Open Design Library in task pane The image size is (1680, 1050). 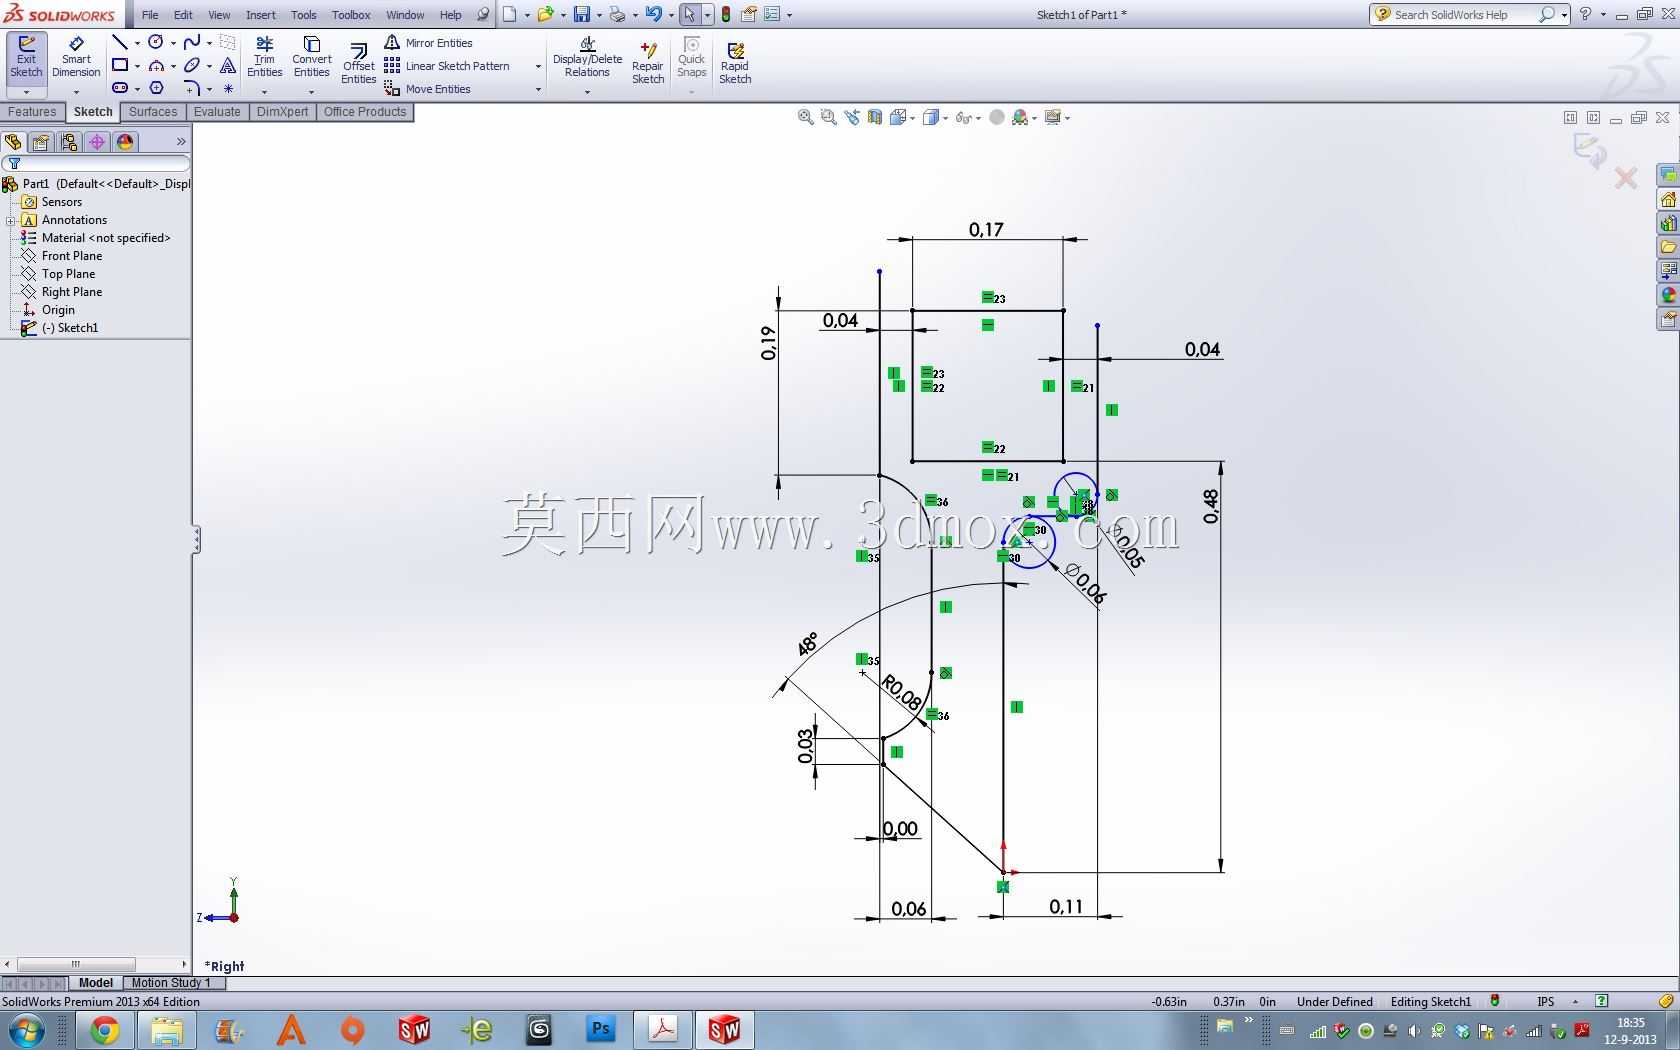1668,223
